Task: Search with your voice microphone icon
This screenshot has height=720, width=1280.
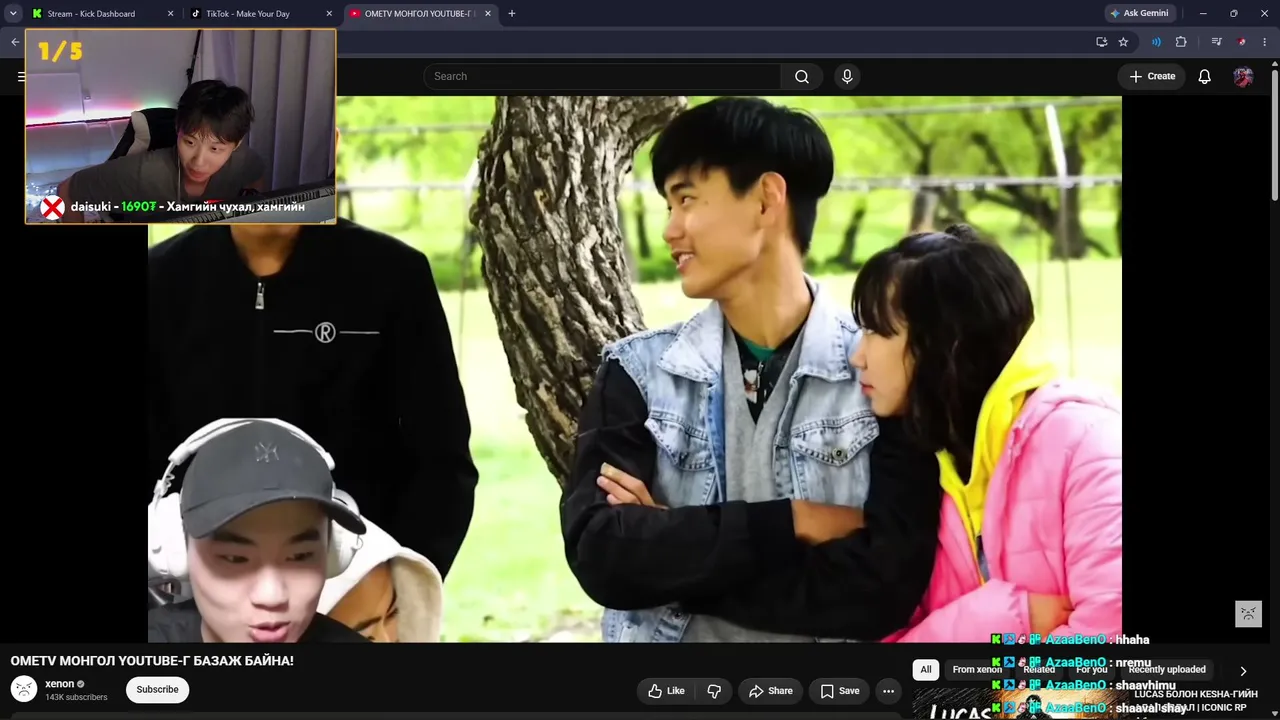Action: pyautogui.click(x=847, y=76)
